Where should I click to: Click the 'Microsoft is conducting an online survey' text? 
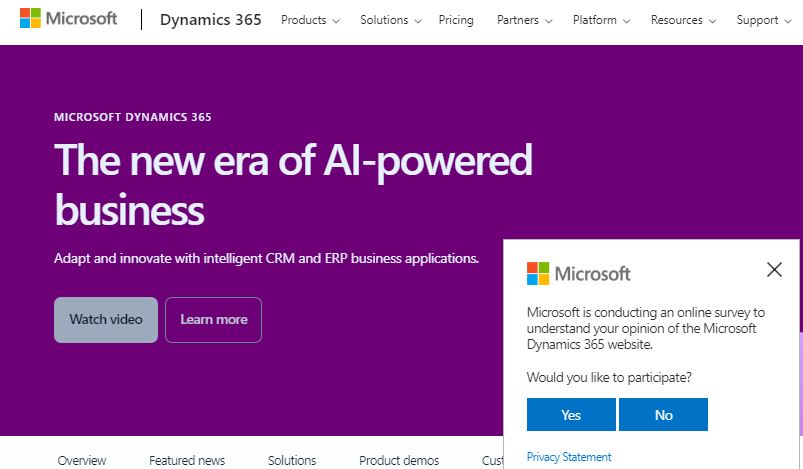pos(646,328)
